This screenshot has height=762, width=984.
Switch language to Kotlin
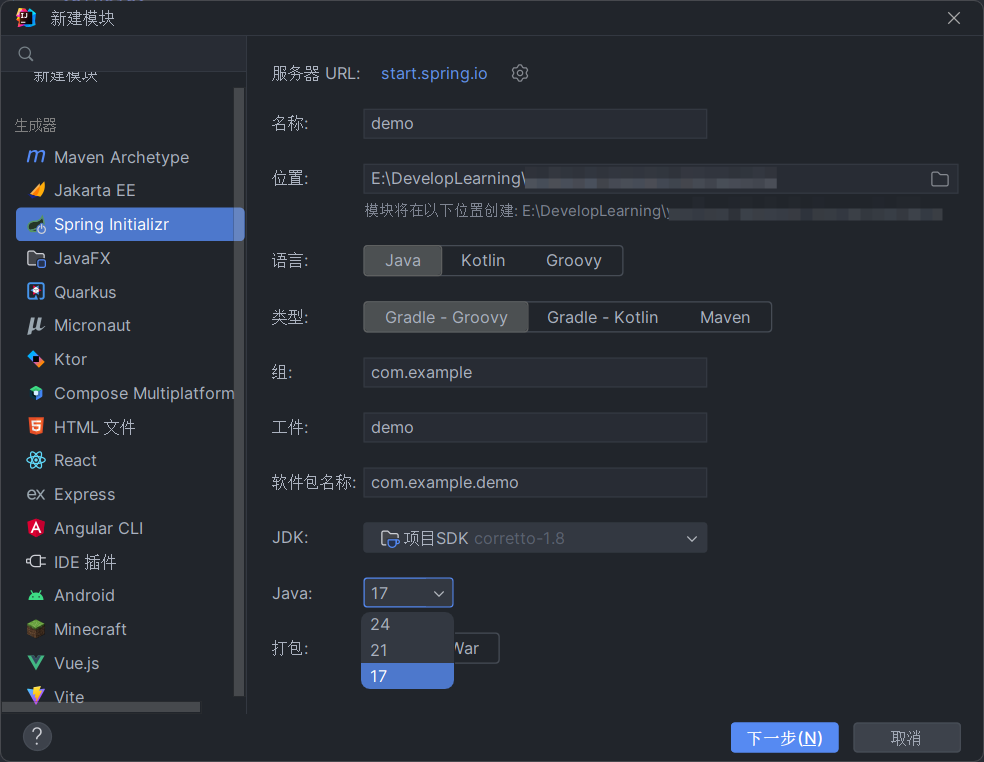coord(483,261)
